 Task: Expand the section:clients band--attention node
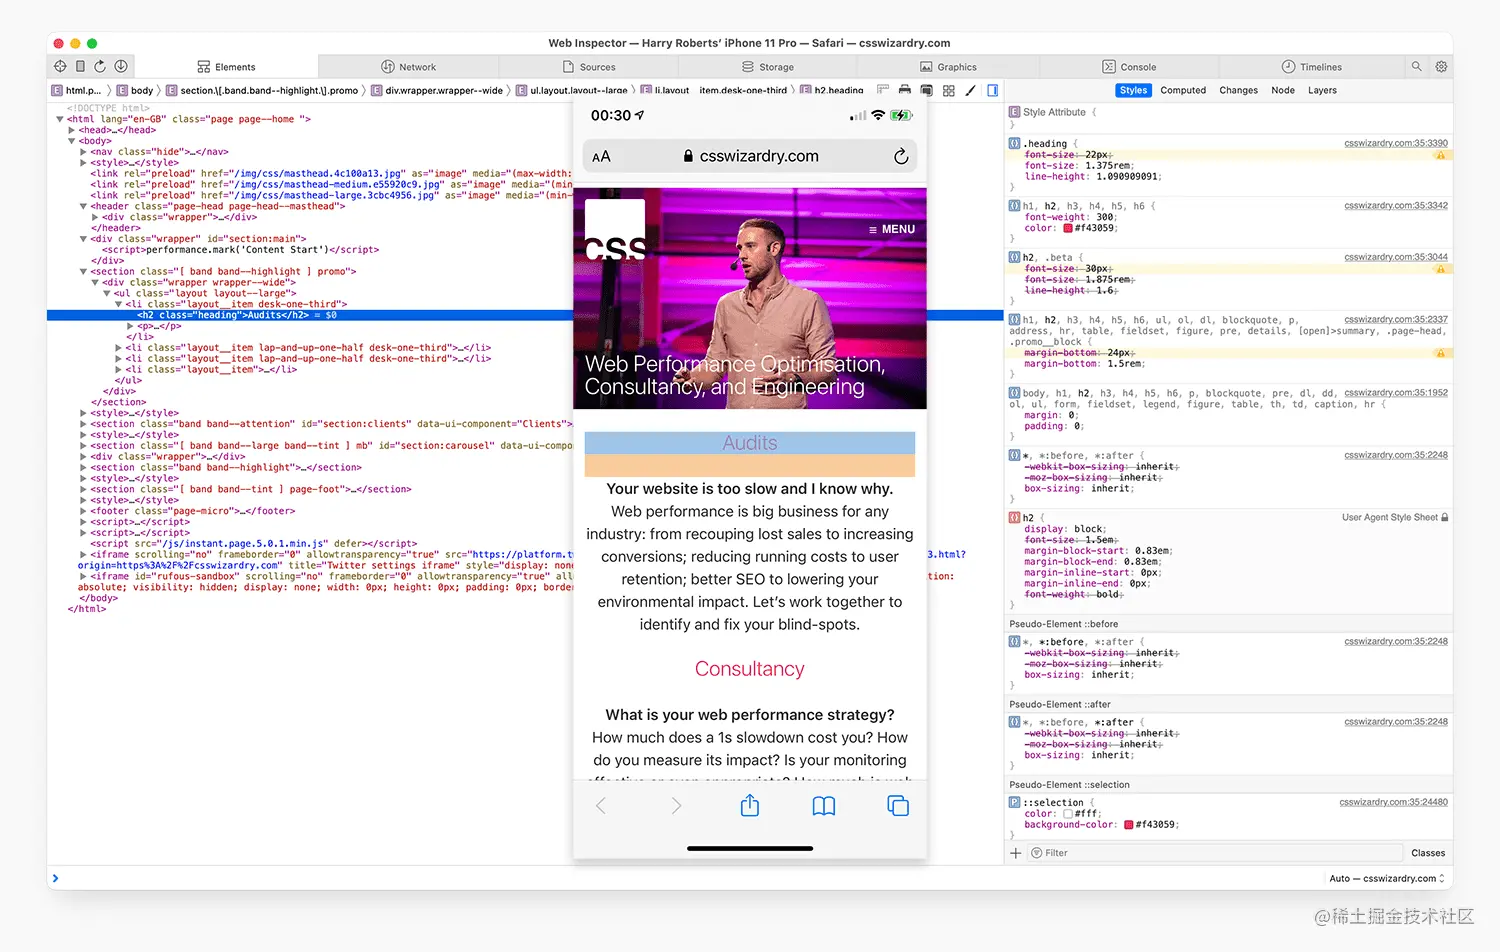point(83,424)
